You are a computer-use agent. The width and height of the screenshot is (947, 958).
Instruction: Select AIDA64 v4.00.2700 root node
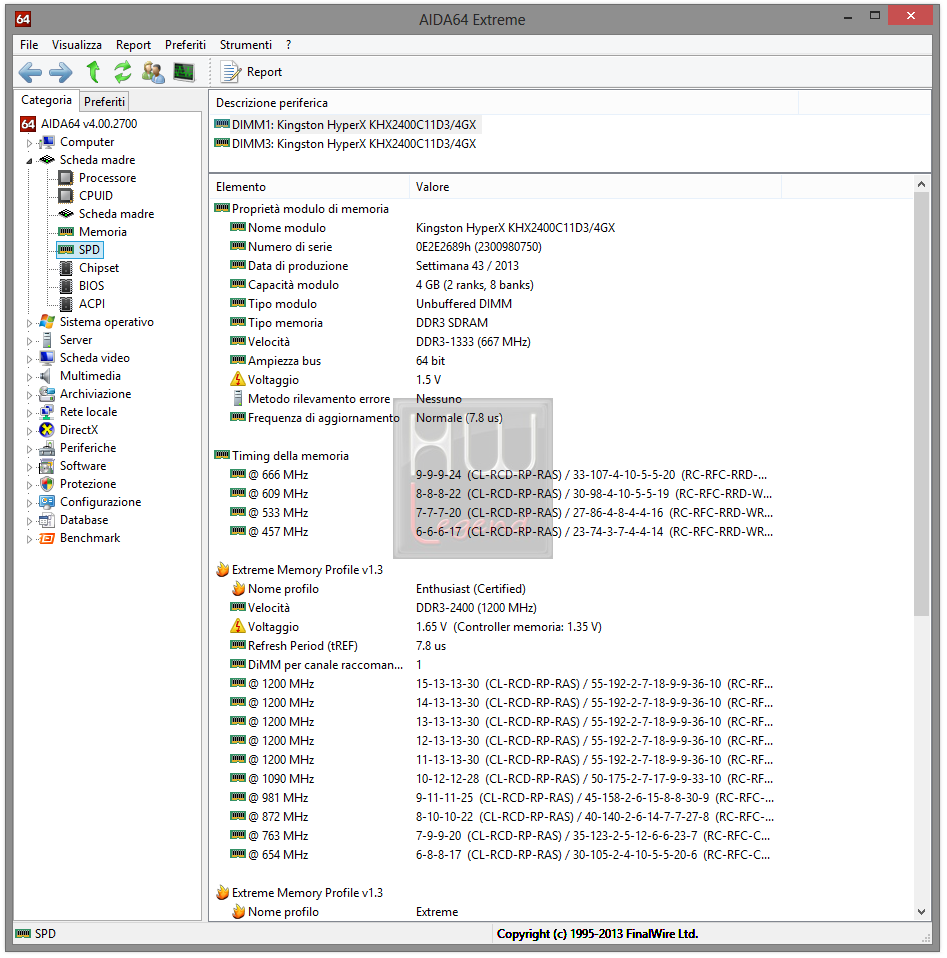point(89,123)
